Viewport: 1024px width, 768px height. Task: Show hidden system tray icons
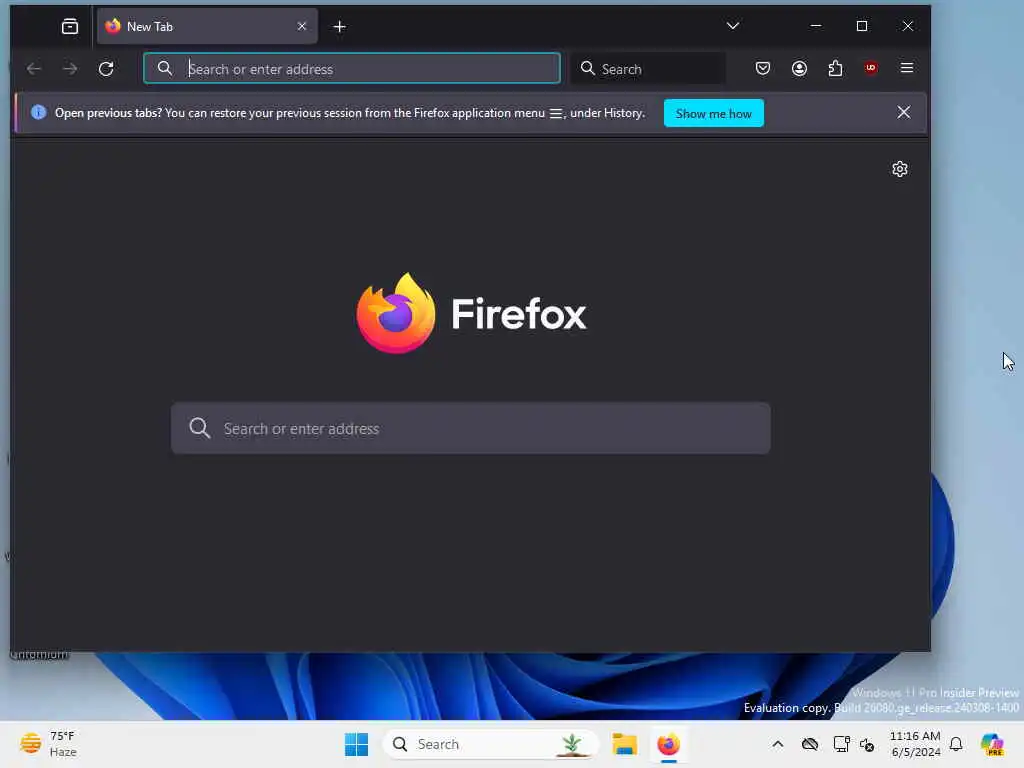(x=778, y=744)
